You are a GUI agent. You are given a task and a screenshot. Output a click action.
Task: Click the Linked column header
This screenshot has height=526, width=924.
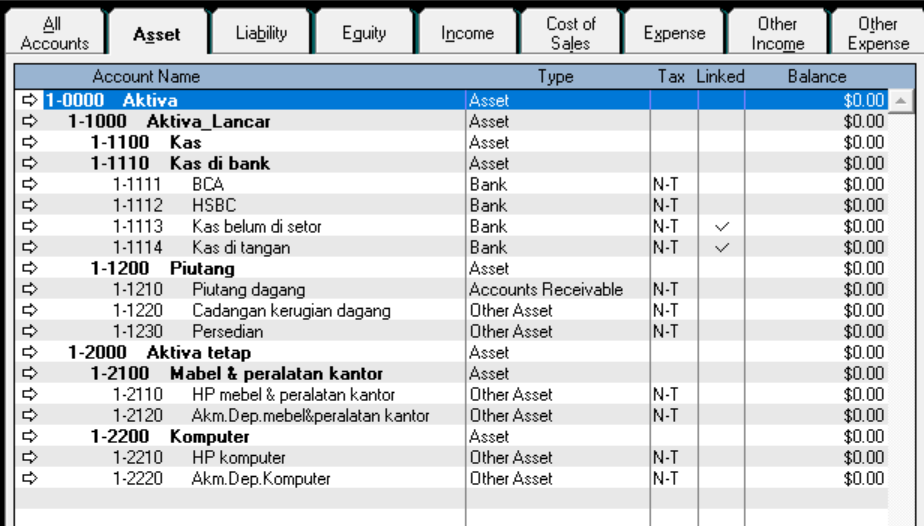720,77
